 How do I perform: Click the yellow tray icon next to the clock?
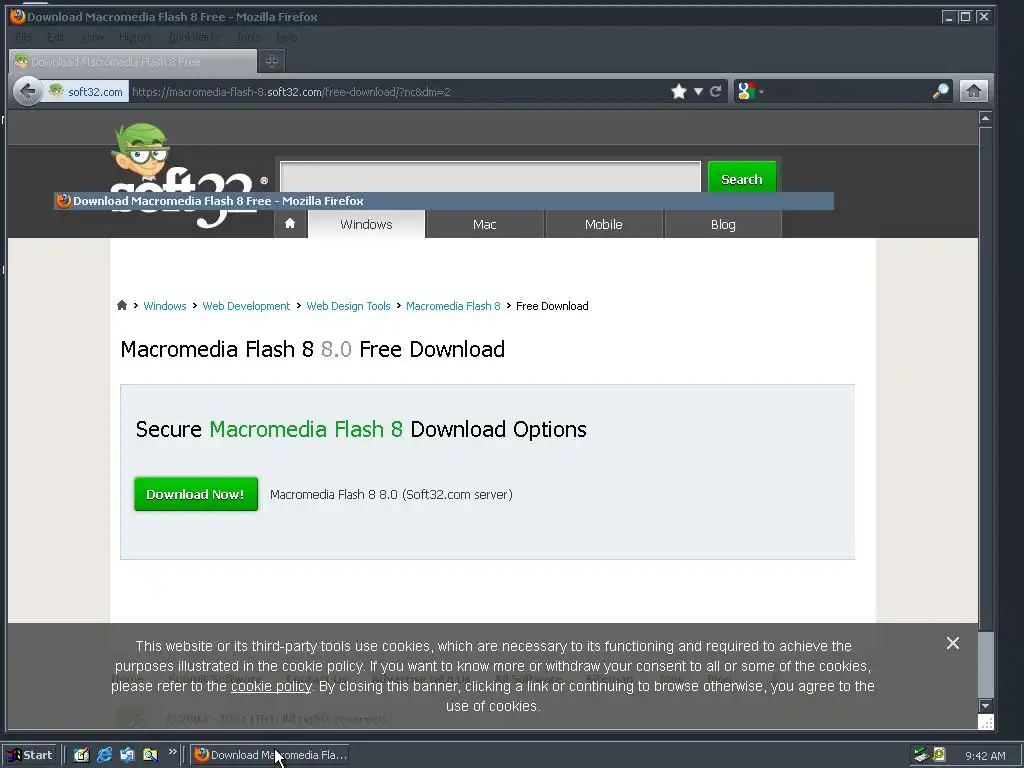(939, 754)
